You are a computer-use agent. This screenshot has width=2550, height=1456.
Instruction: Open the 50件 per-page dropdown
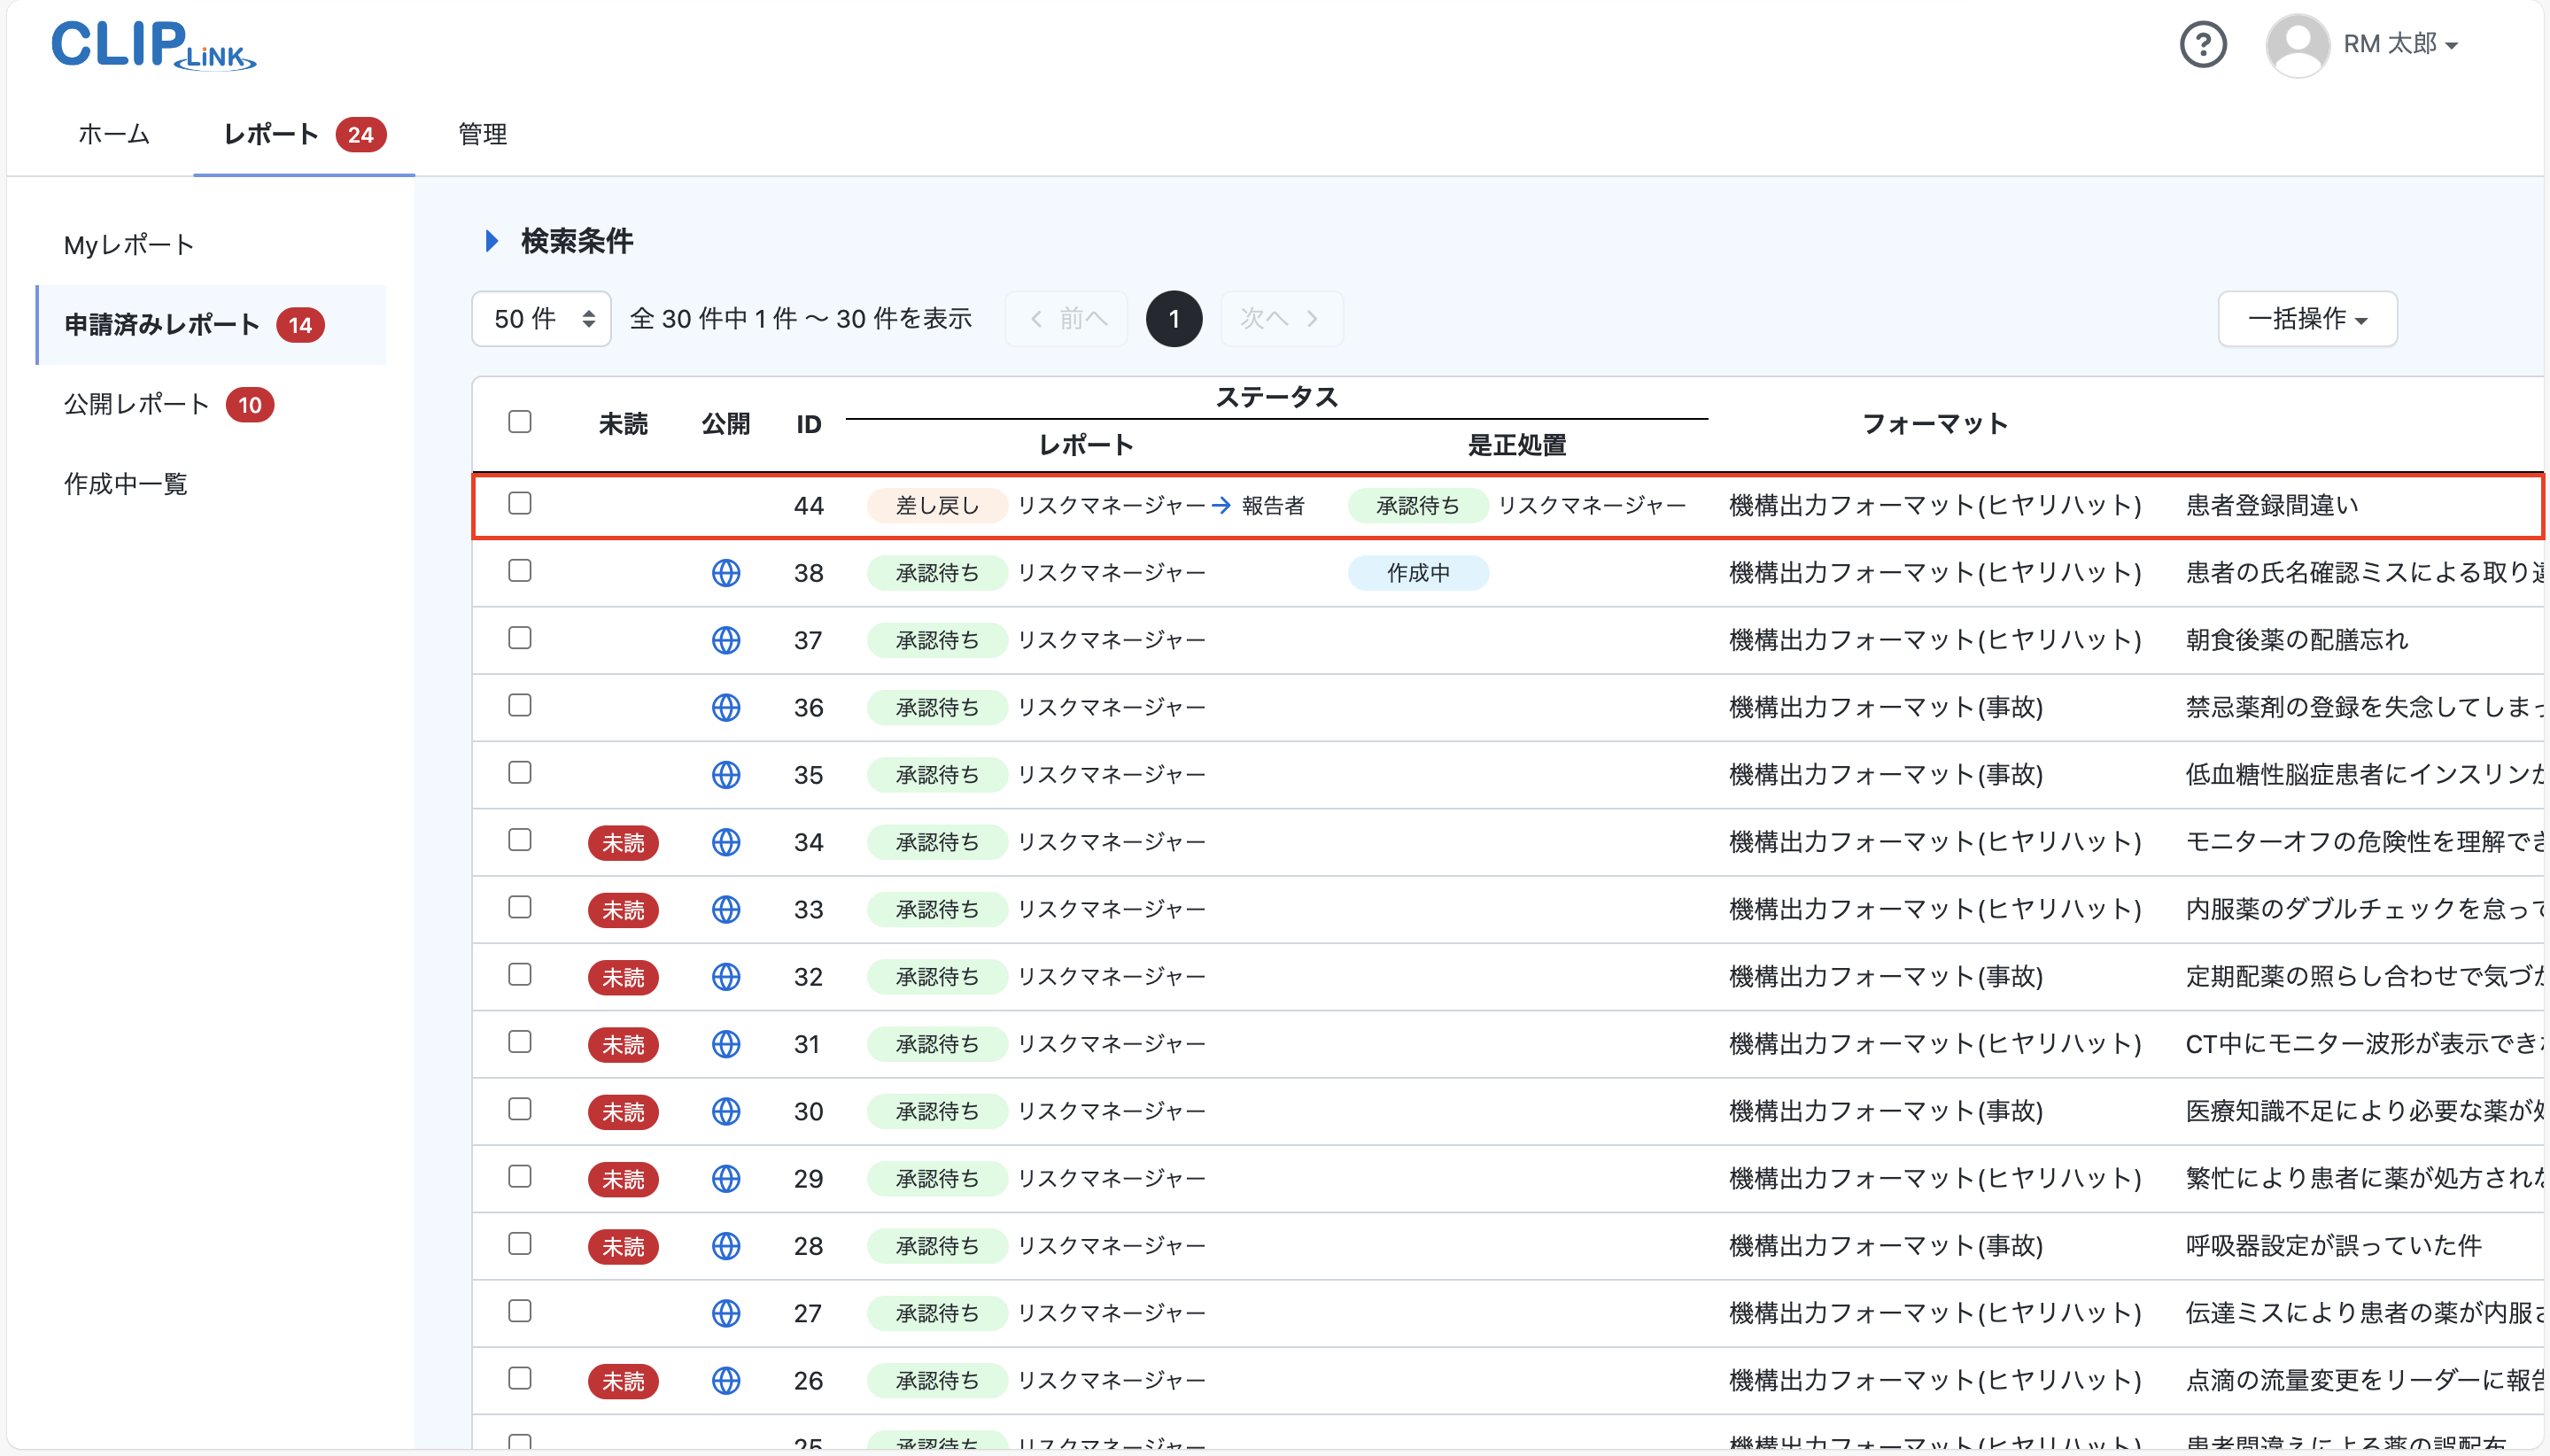(540, 318)
